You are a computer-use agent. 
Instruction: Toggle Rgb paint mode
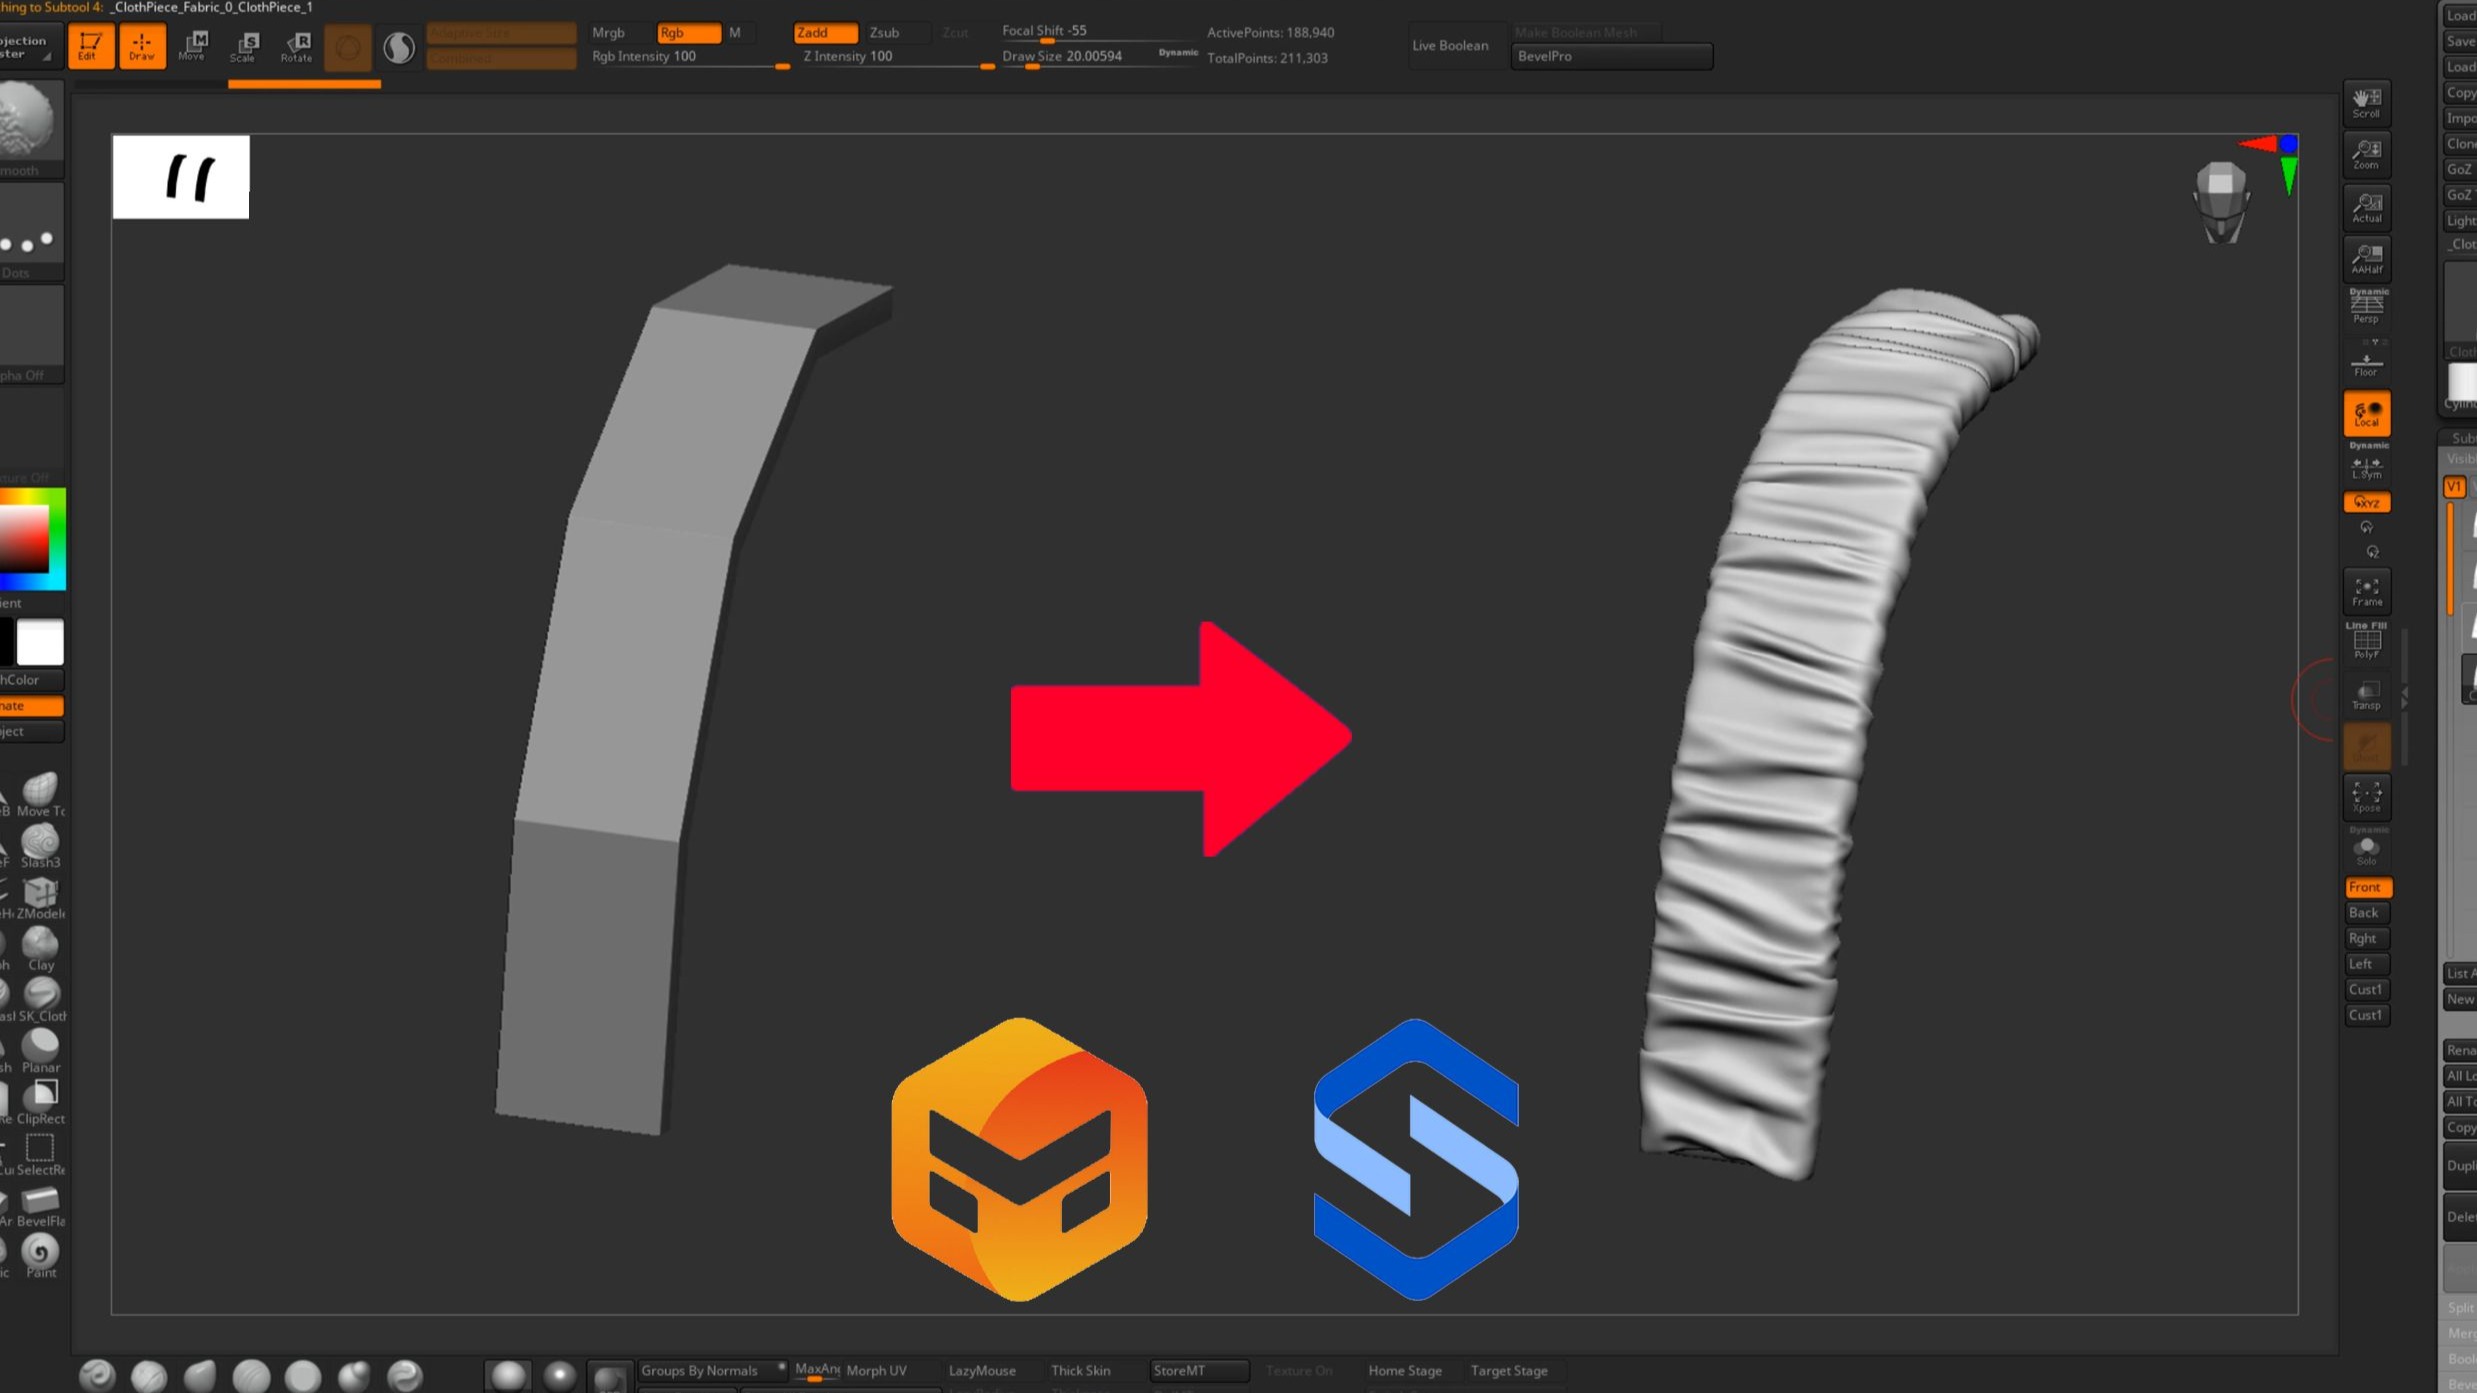click(x=688, y=32)
